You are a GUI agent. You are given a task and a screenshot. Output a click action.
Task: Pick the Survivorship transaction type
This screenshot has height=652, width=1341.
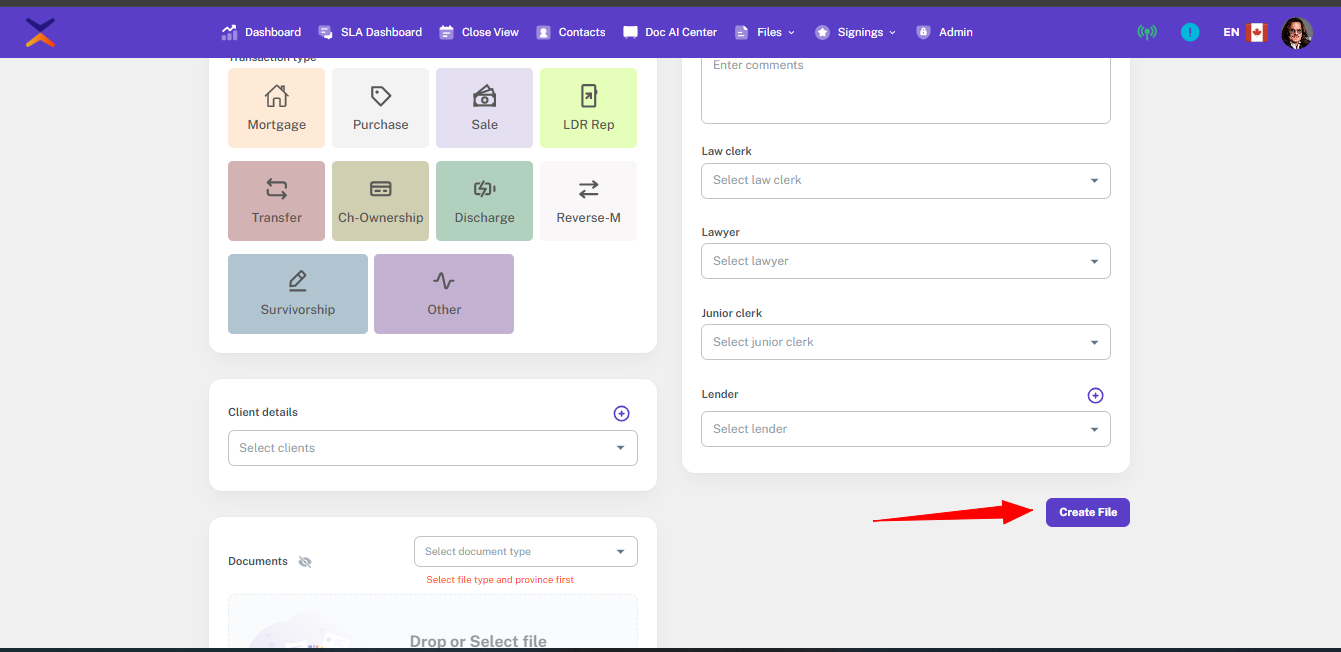[298, 294]
